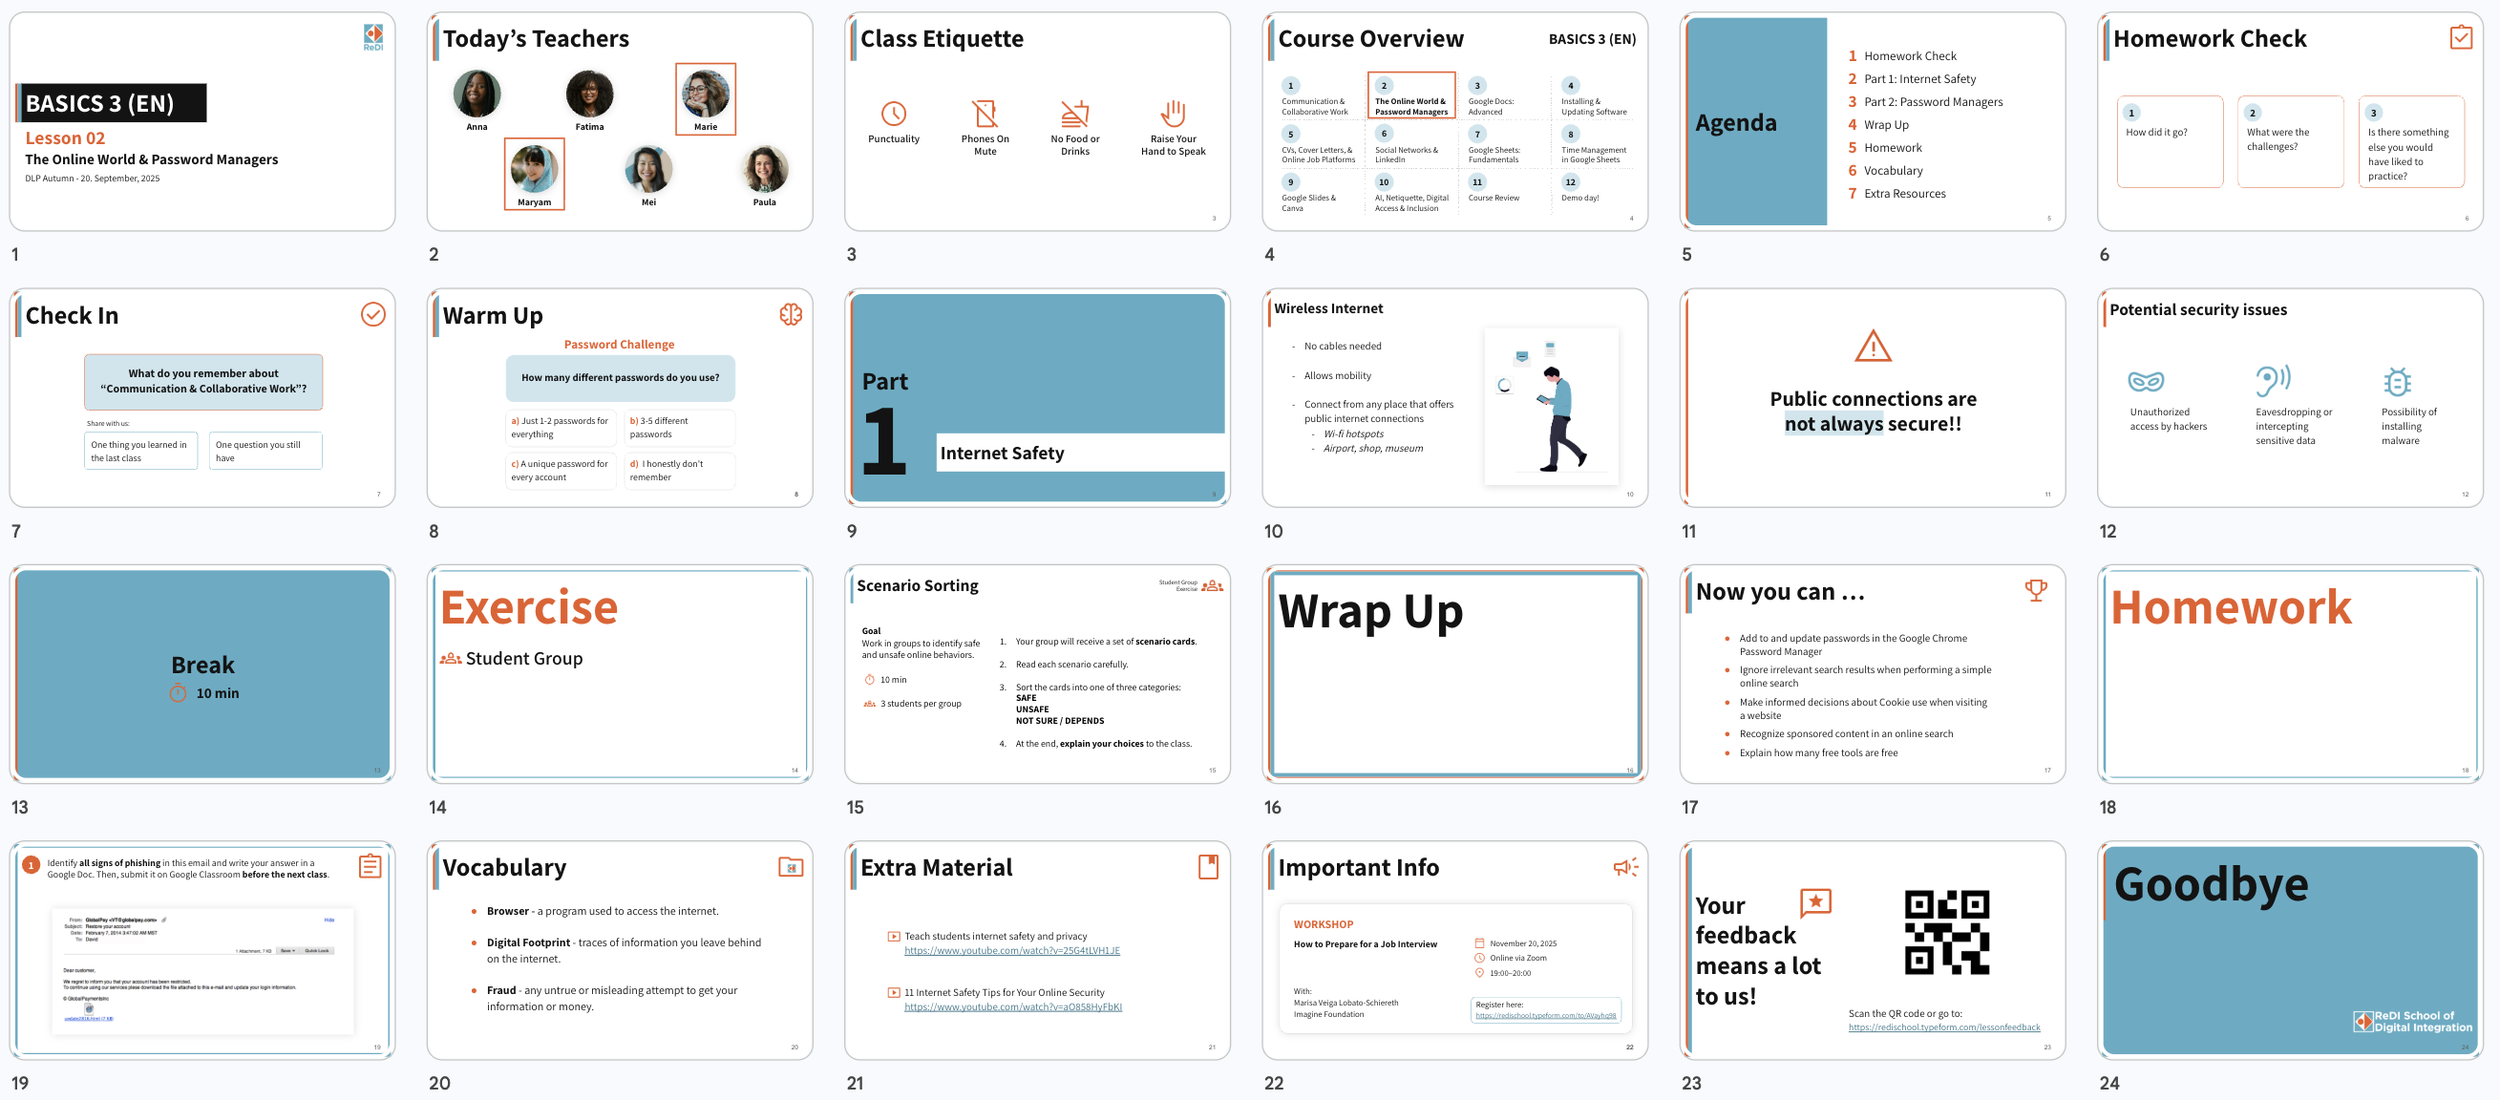Click the bookmark icon on Extra Material slide
Viewport: 2500px width, 1100px height.
click(x=1208, y=867)
